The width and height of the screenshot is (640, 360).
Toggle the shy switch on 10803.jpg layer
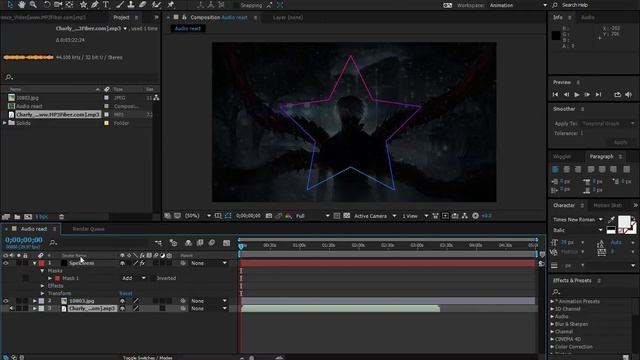tap(122, 301)
